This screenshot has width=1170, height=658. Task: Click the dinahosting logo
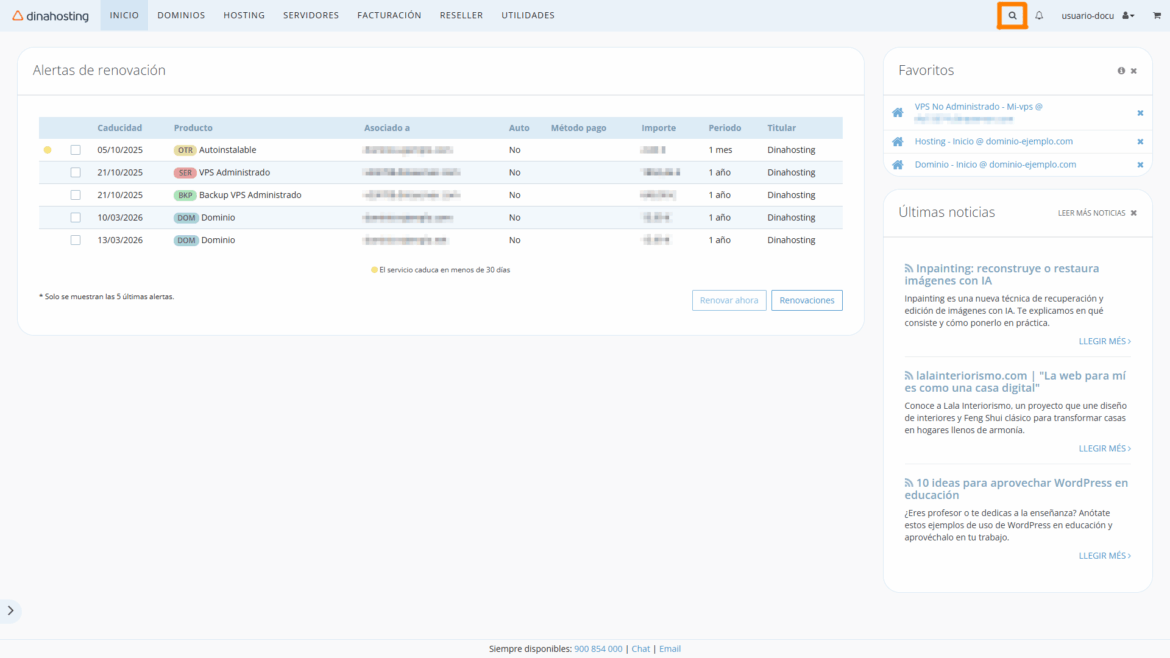point(50,15)
